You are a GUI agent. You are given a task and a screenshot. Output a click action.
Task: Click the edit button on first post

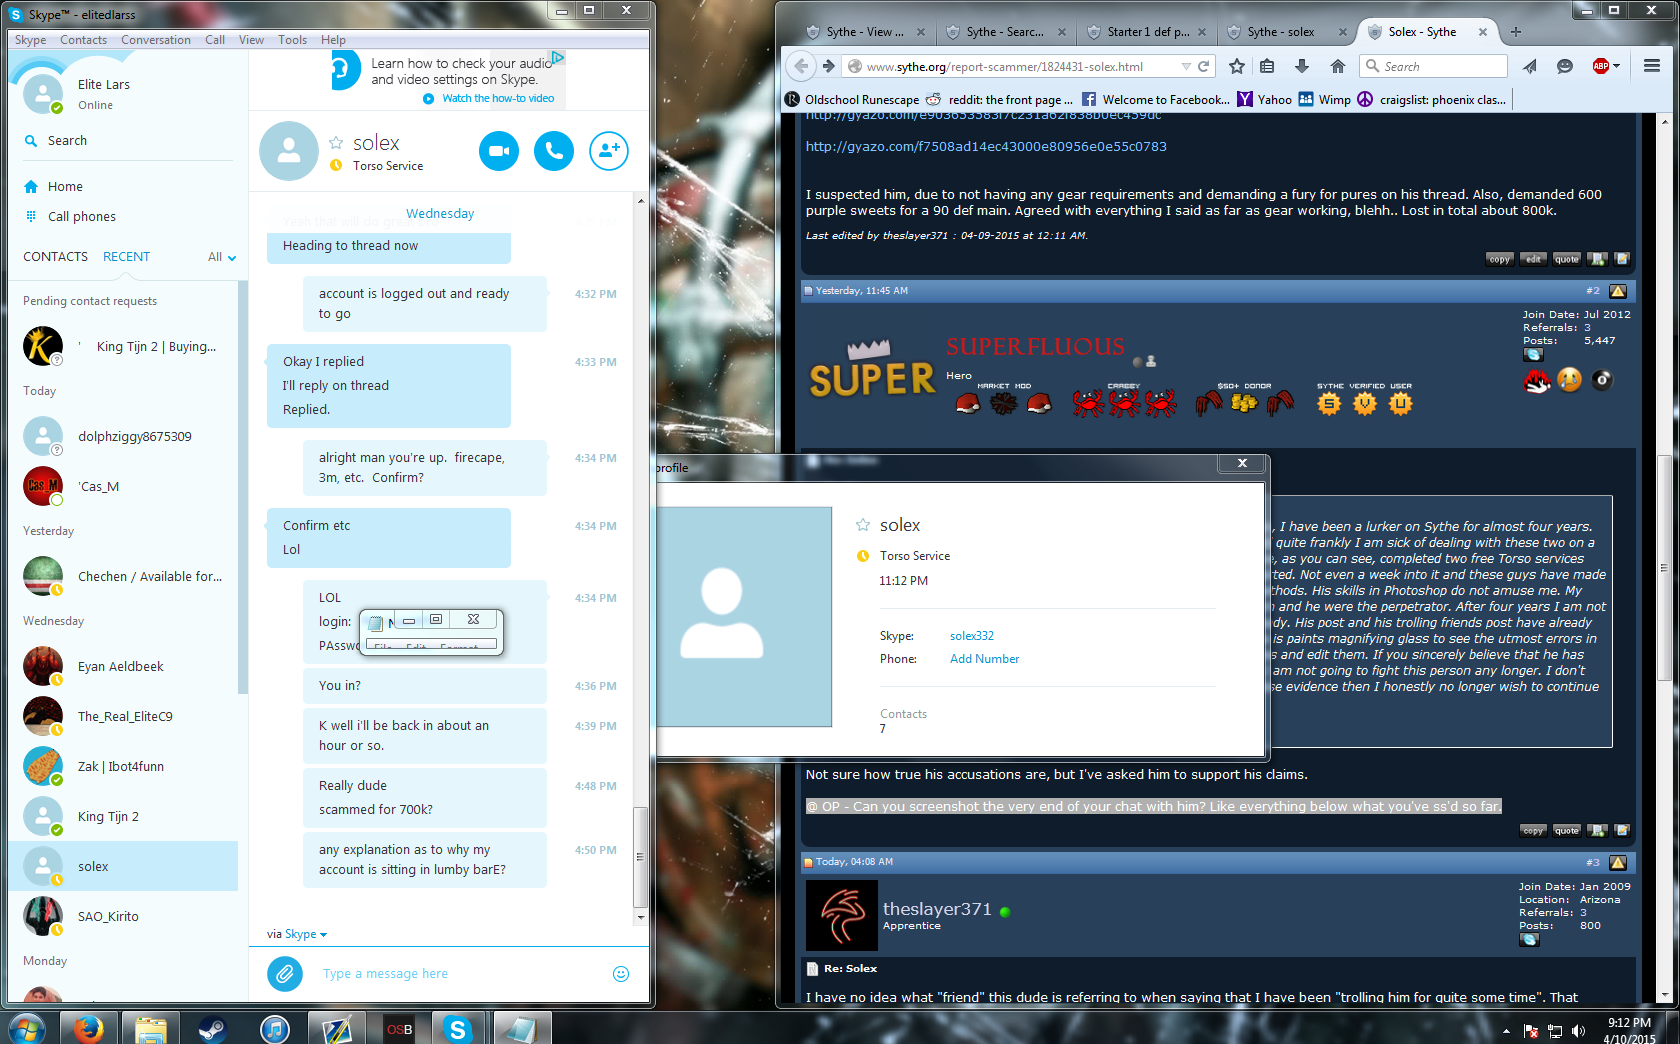[x=1533, y=259]
